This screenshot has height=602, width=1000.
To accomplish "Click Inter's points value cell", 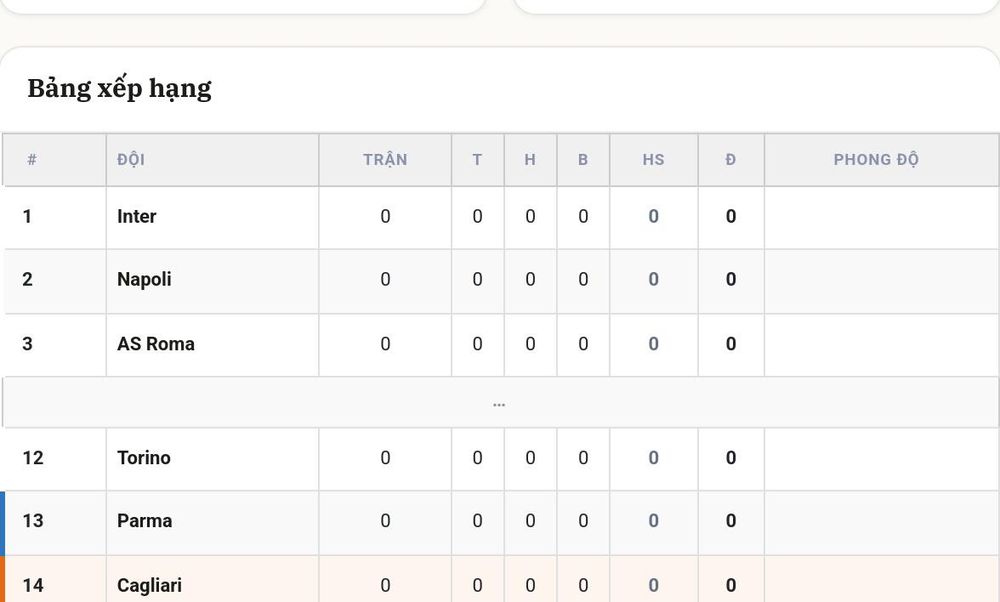I will click(731, 217).
